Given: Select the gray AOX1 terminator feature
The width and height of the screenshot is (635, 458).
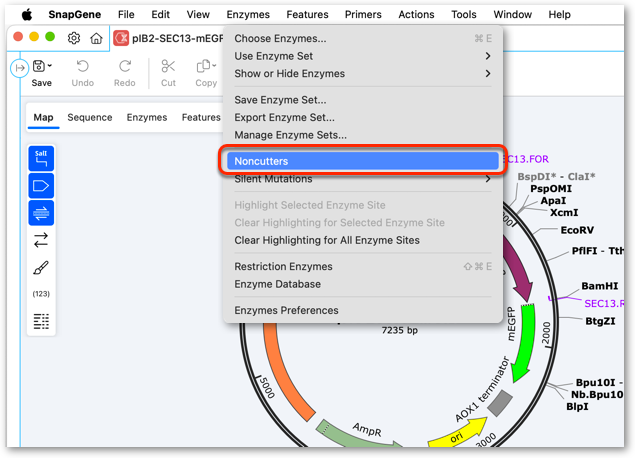Looking at the screenshot, I should [x=501, y=403].
